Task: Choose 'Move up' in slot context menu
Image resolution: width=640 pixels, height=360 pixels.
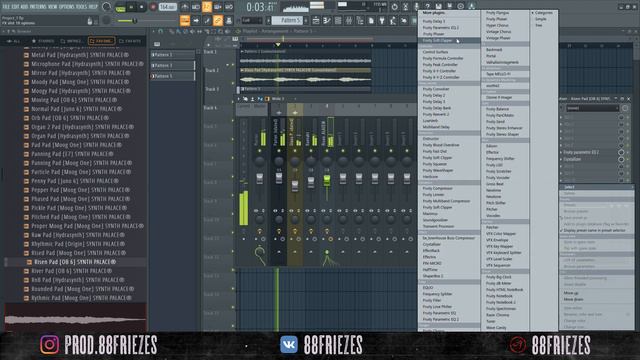Action: (x=570, y=293)
